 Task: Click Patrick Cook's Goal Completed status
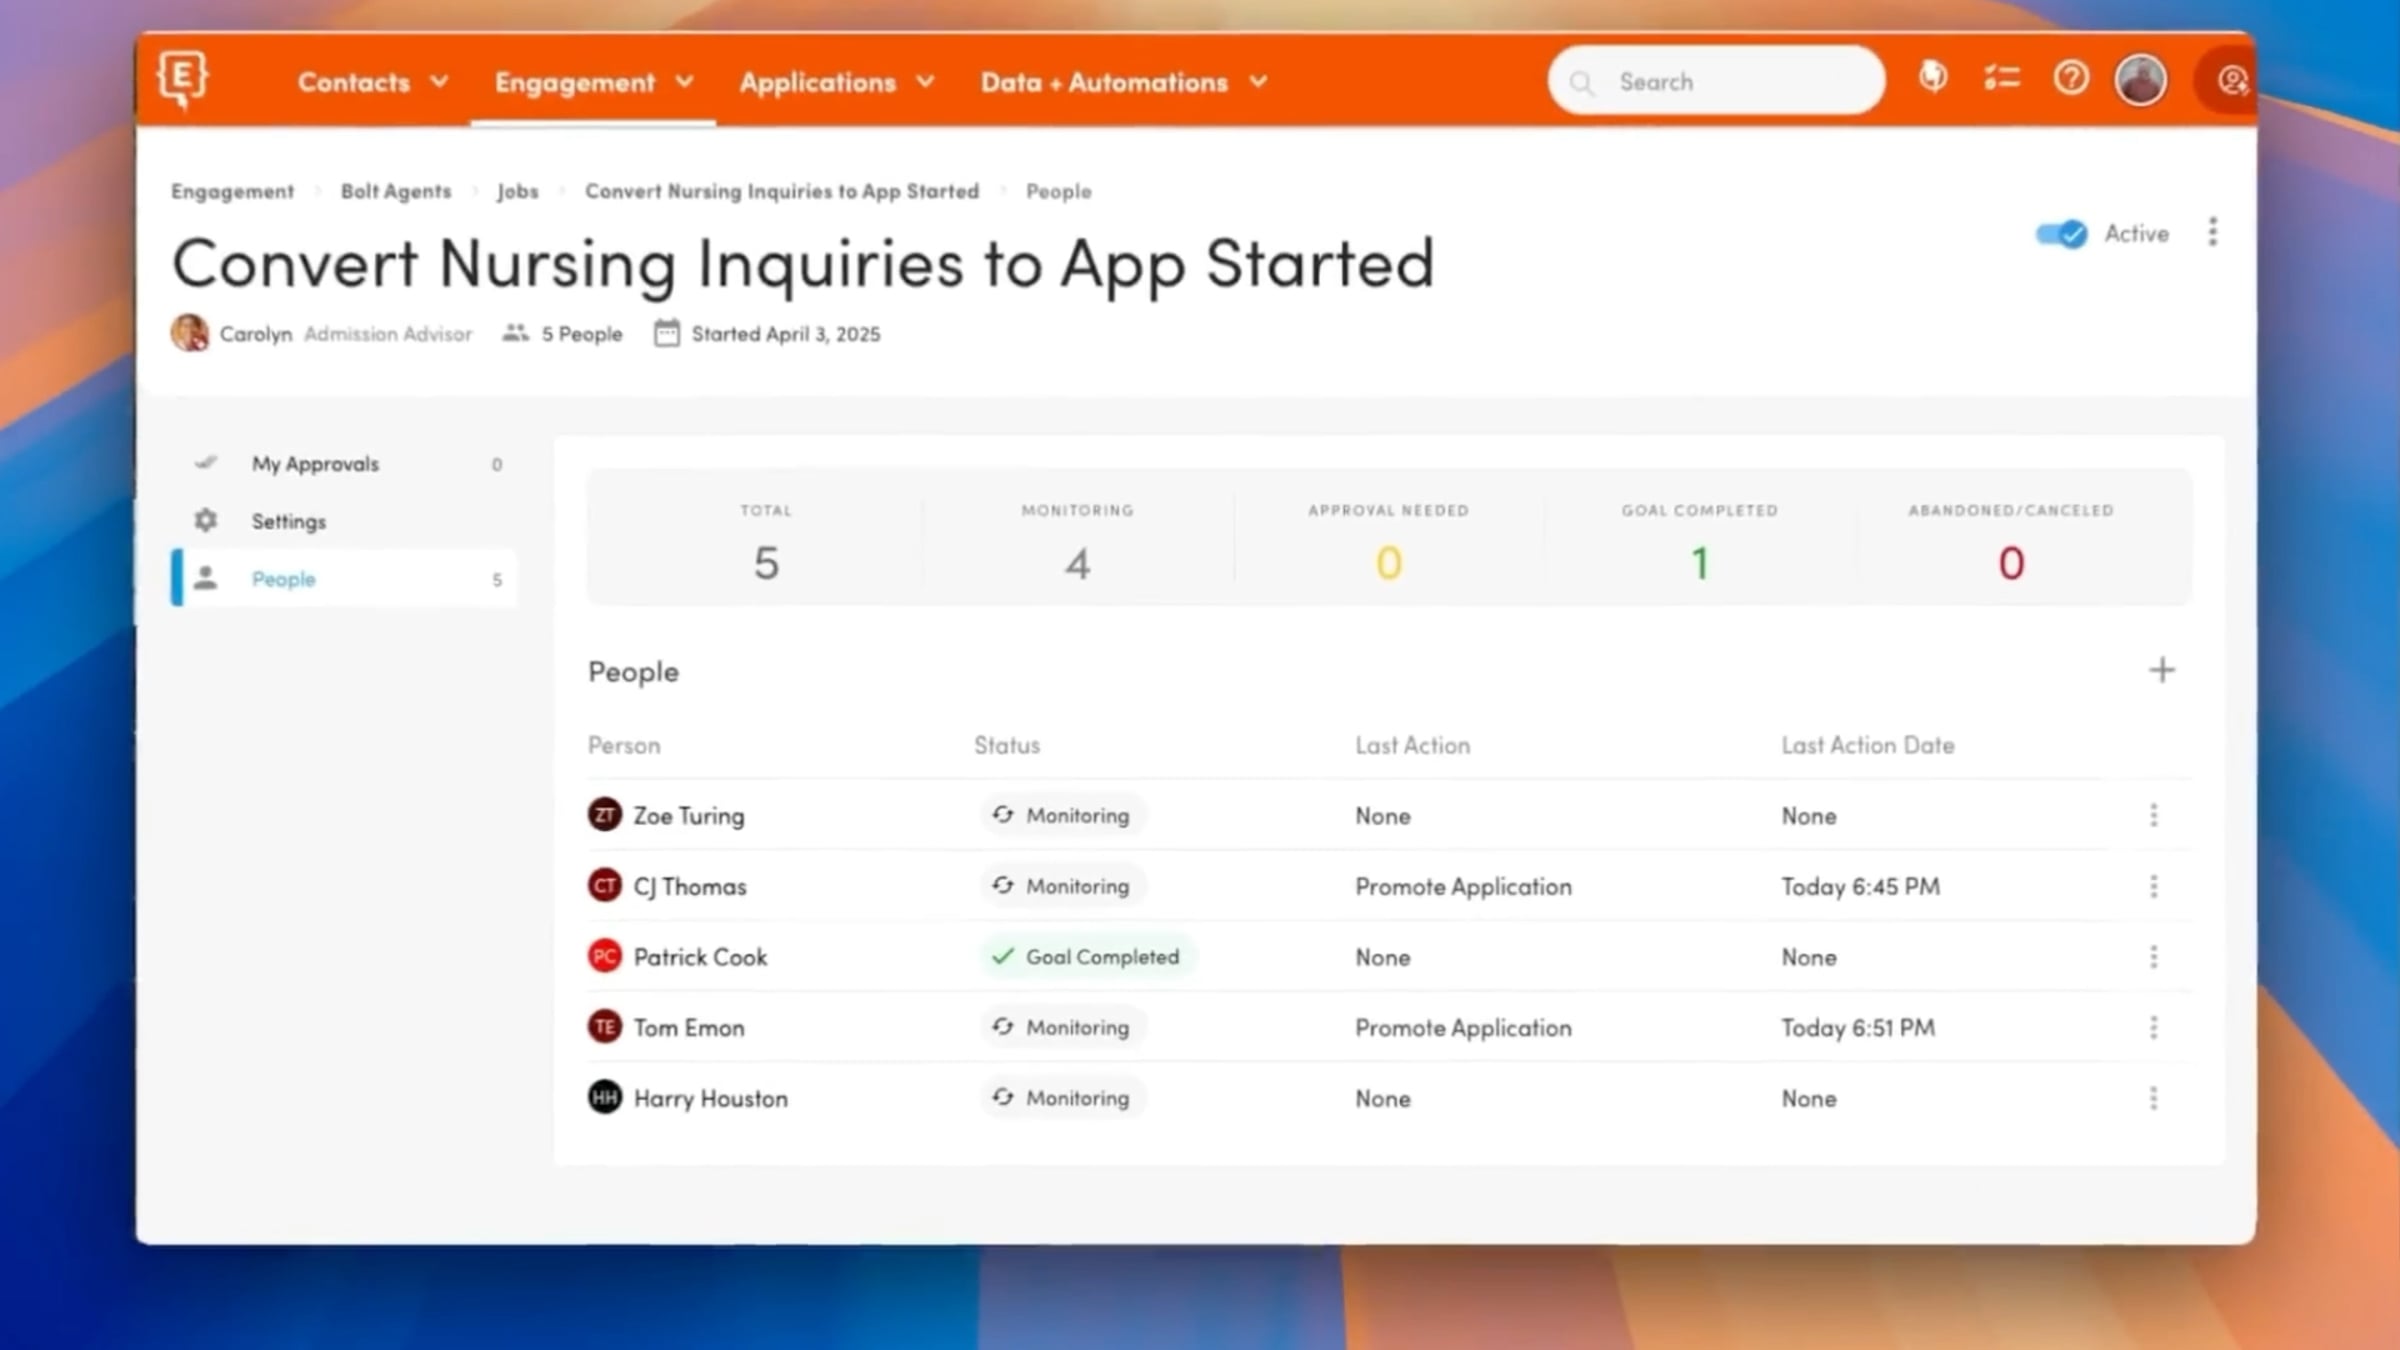(x=1087, y=957)
